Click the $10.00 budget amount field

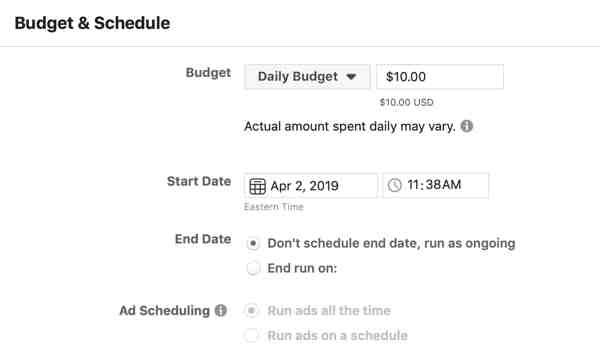[440, 77]
